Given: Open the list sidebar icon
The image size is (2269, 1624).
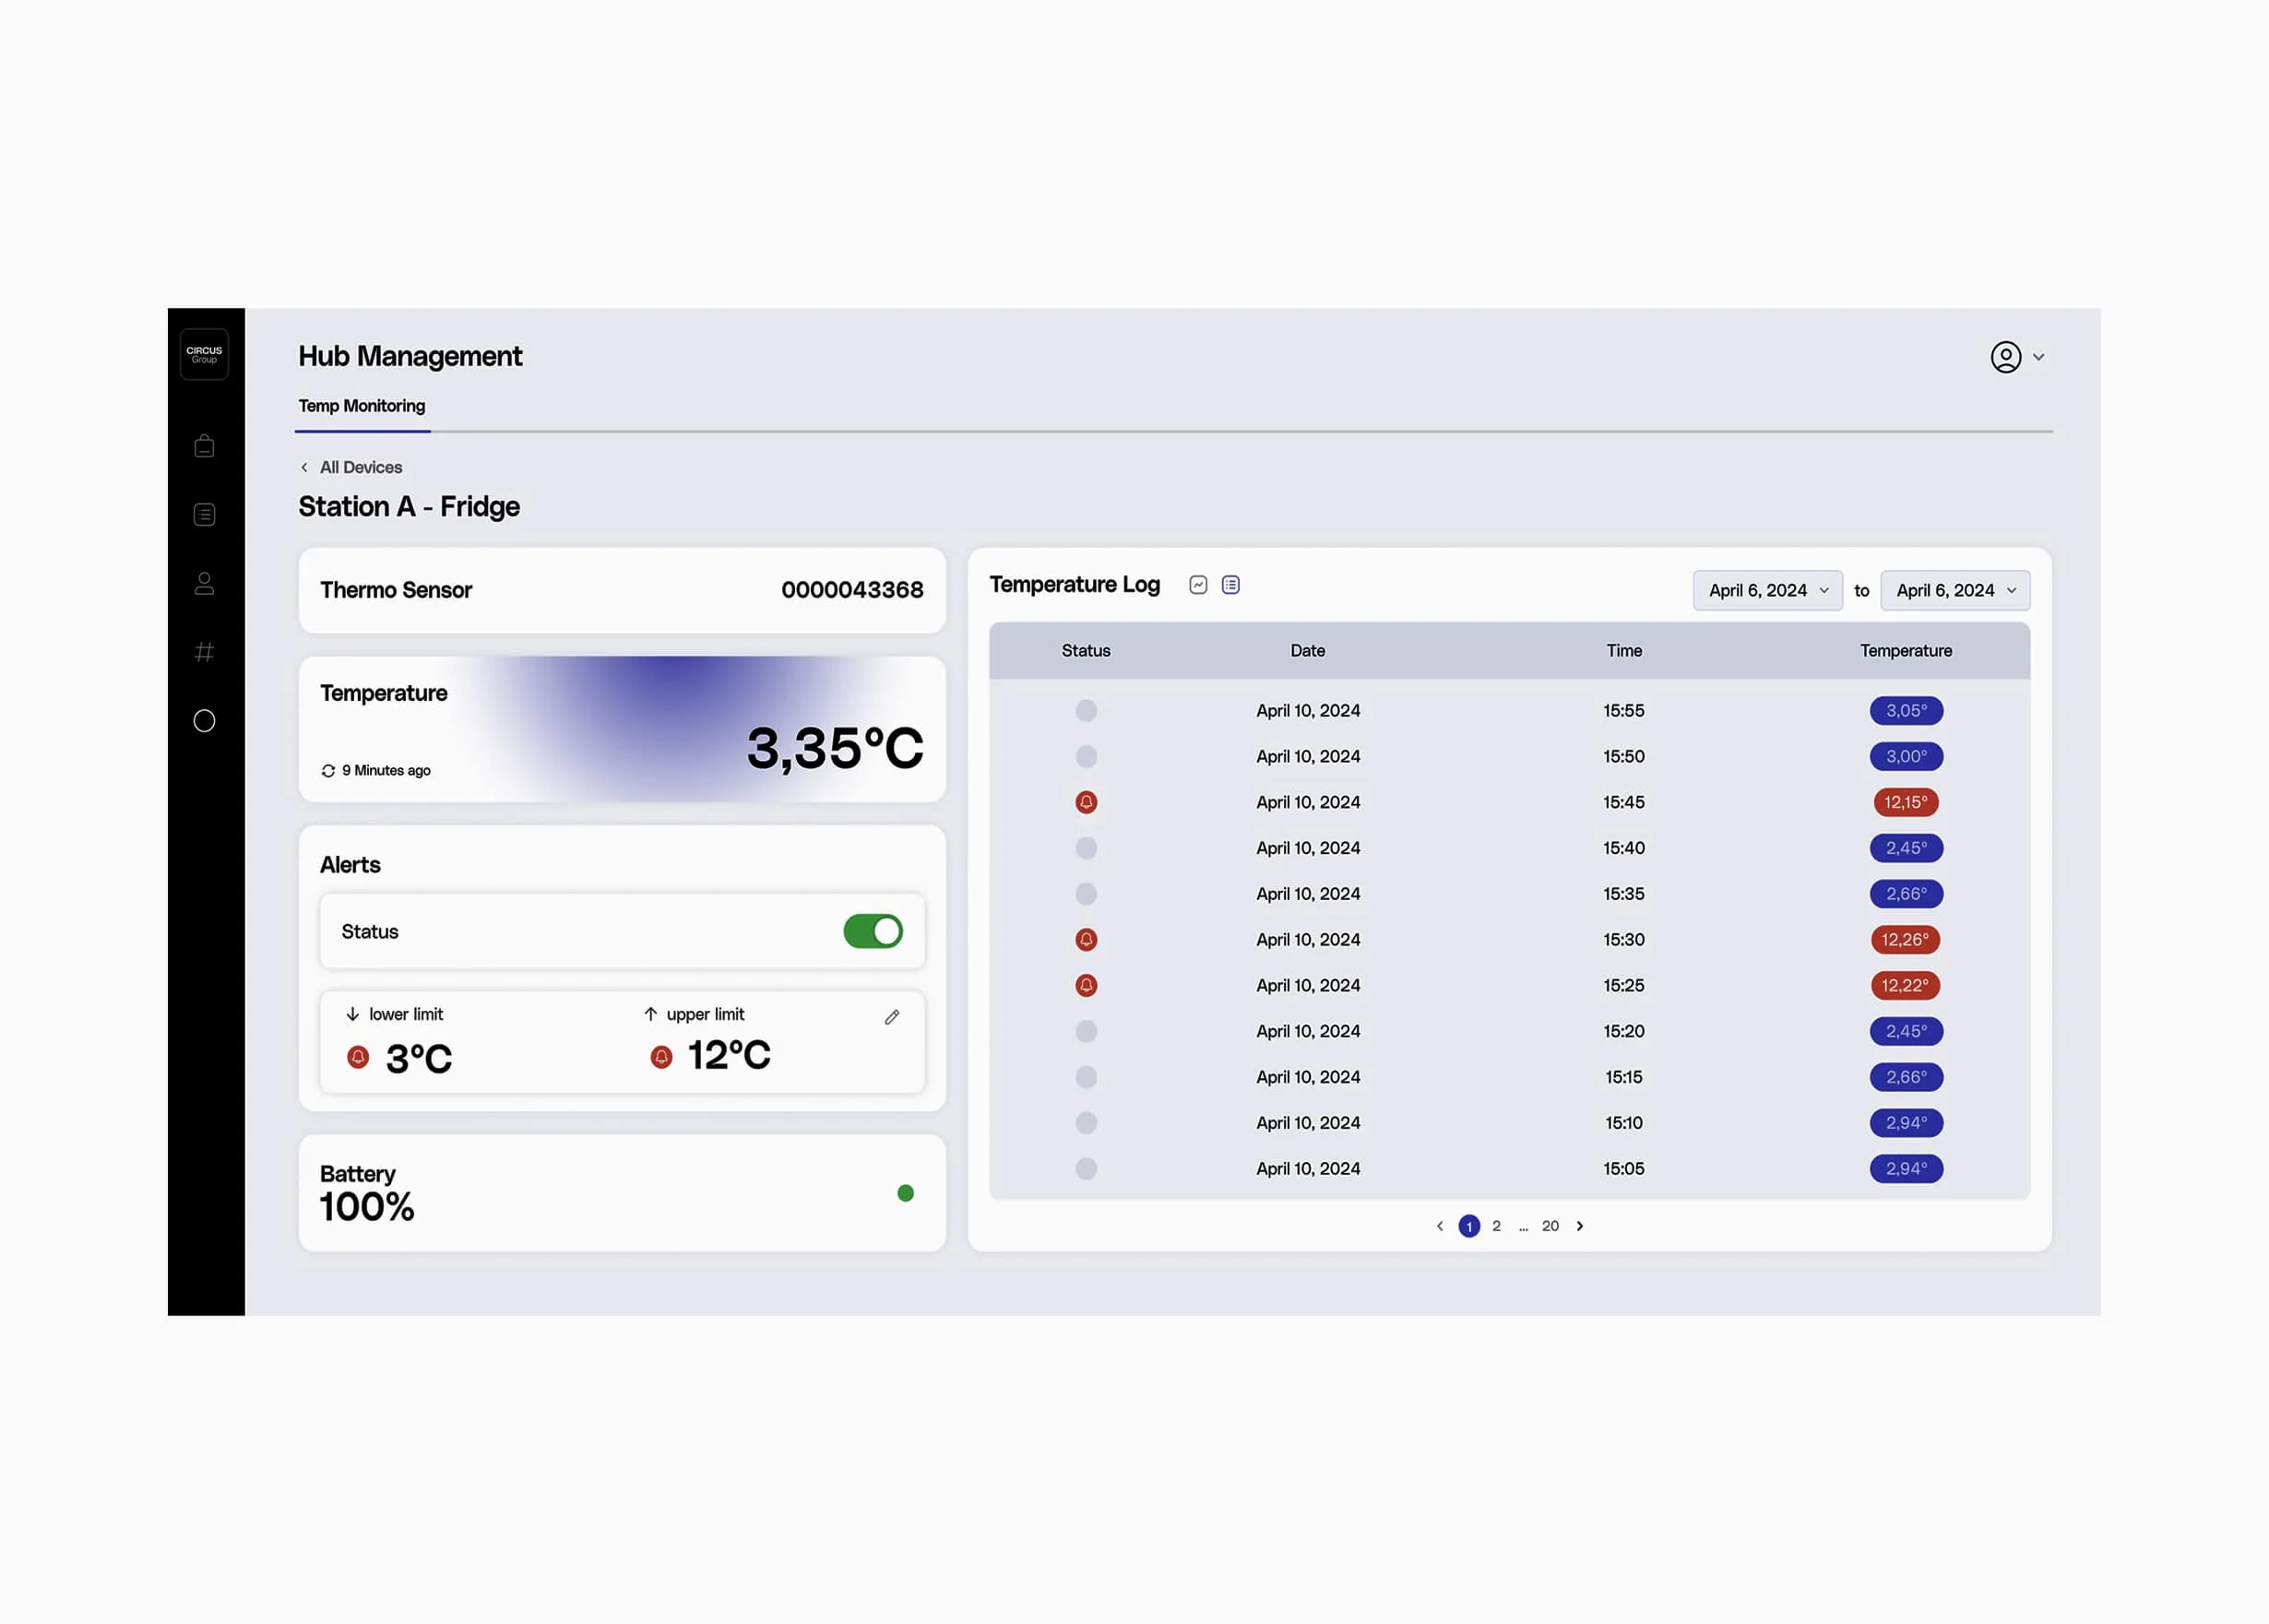Looking at the screenshot, I should [204, 515].
